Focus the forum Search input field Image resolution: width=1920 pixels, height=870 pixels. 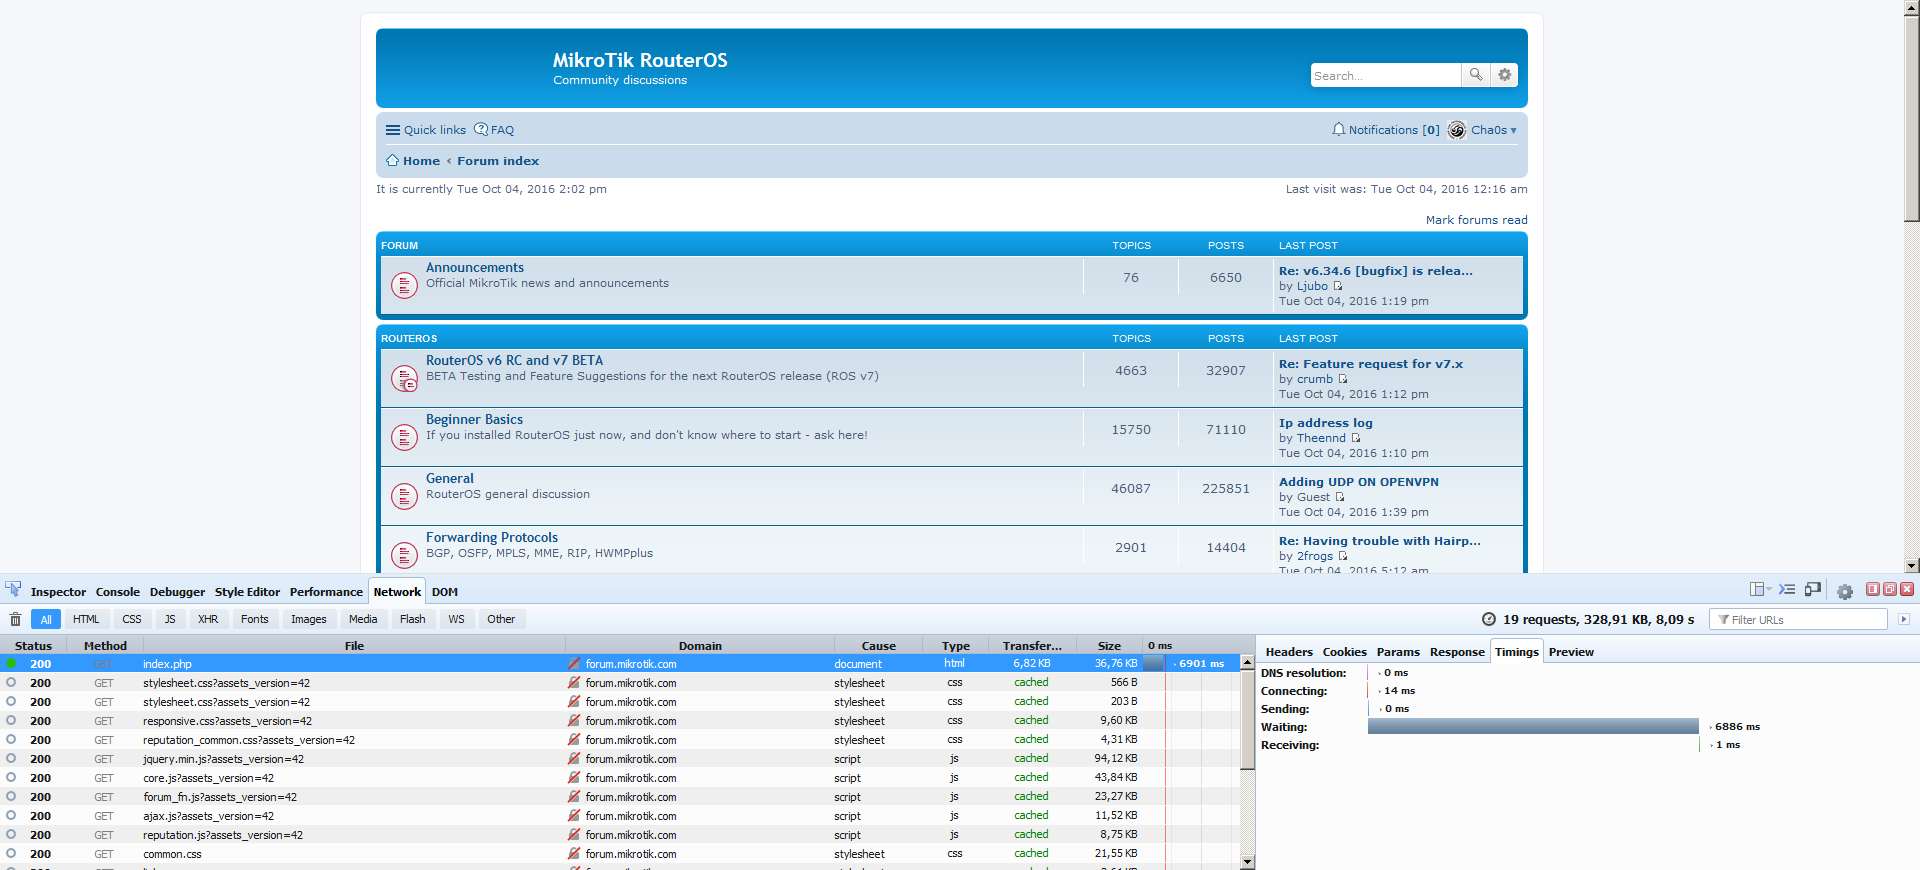(1386, 75)
